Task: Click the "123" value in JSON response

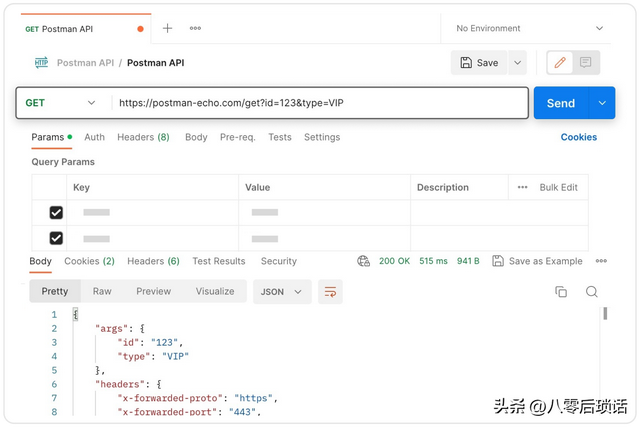Action: coord(164,342)
